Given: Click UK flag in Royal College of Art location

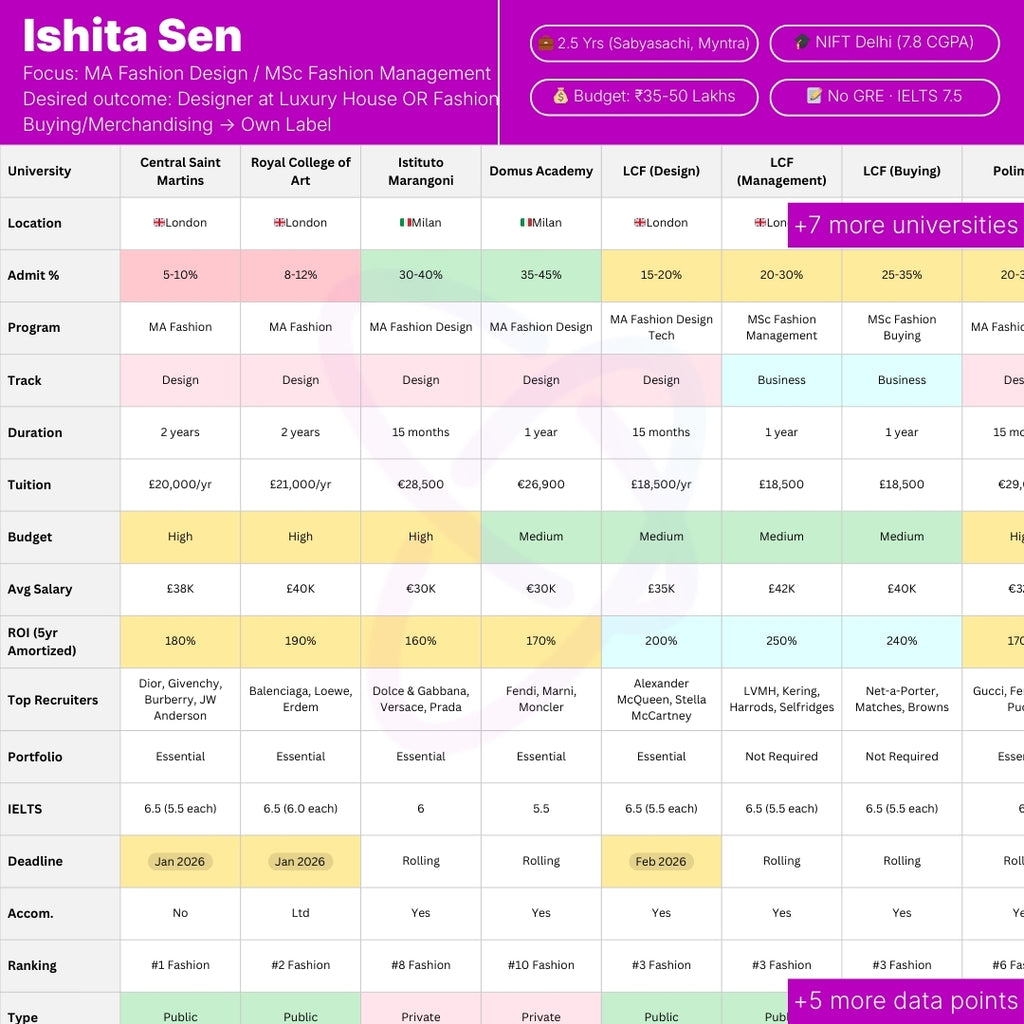Looking at the screenshot, I should coord(279,223).
